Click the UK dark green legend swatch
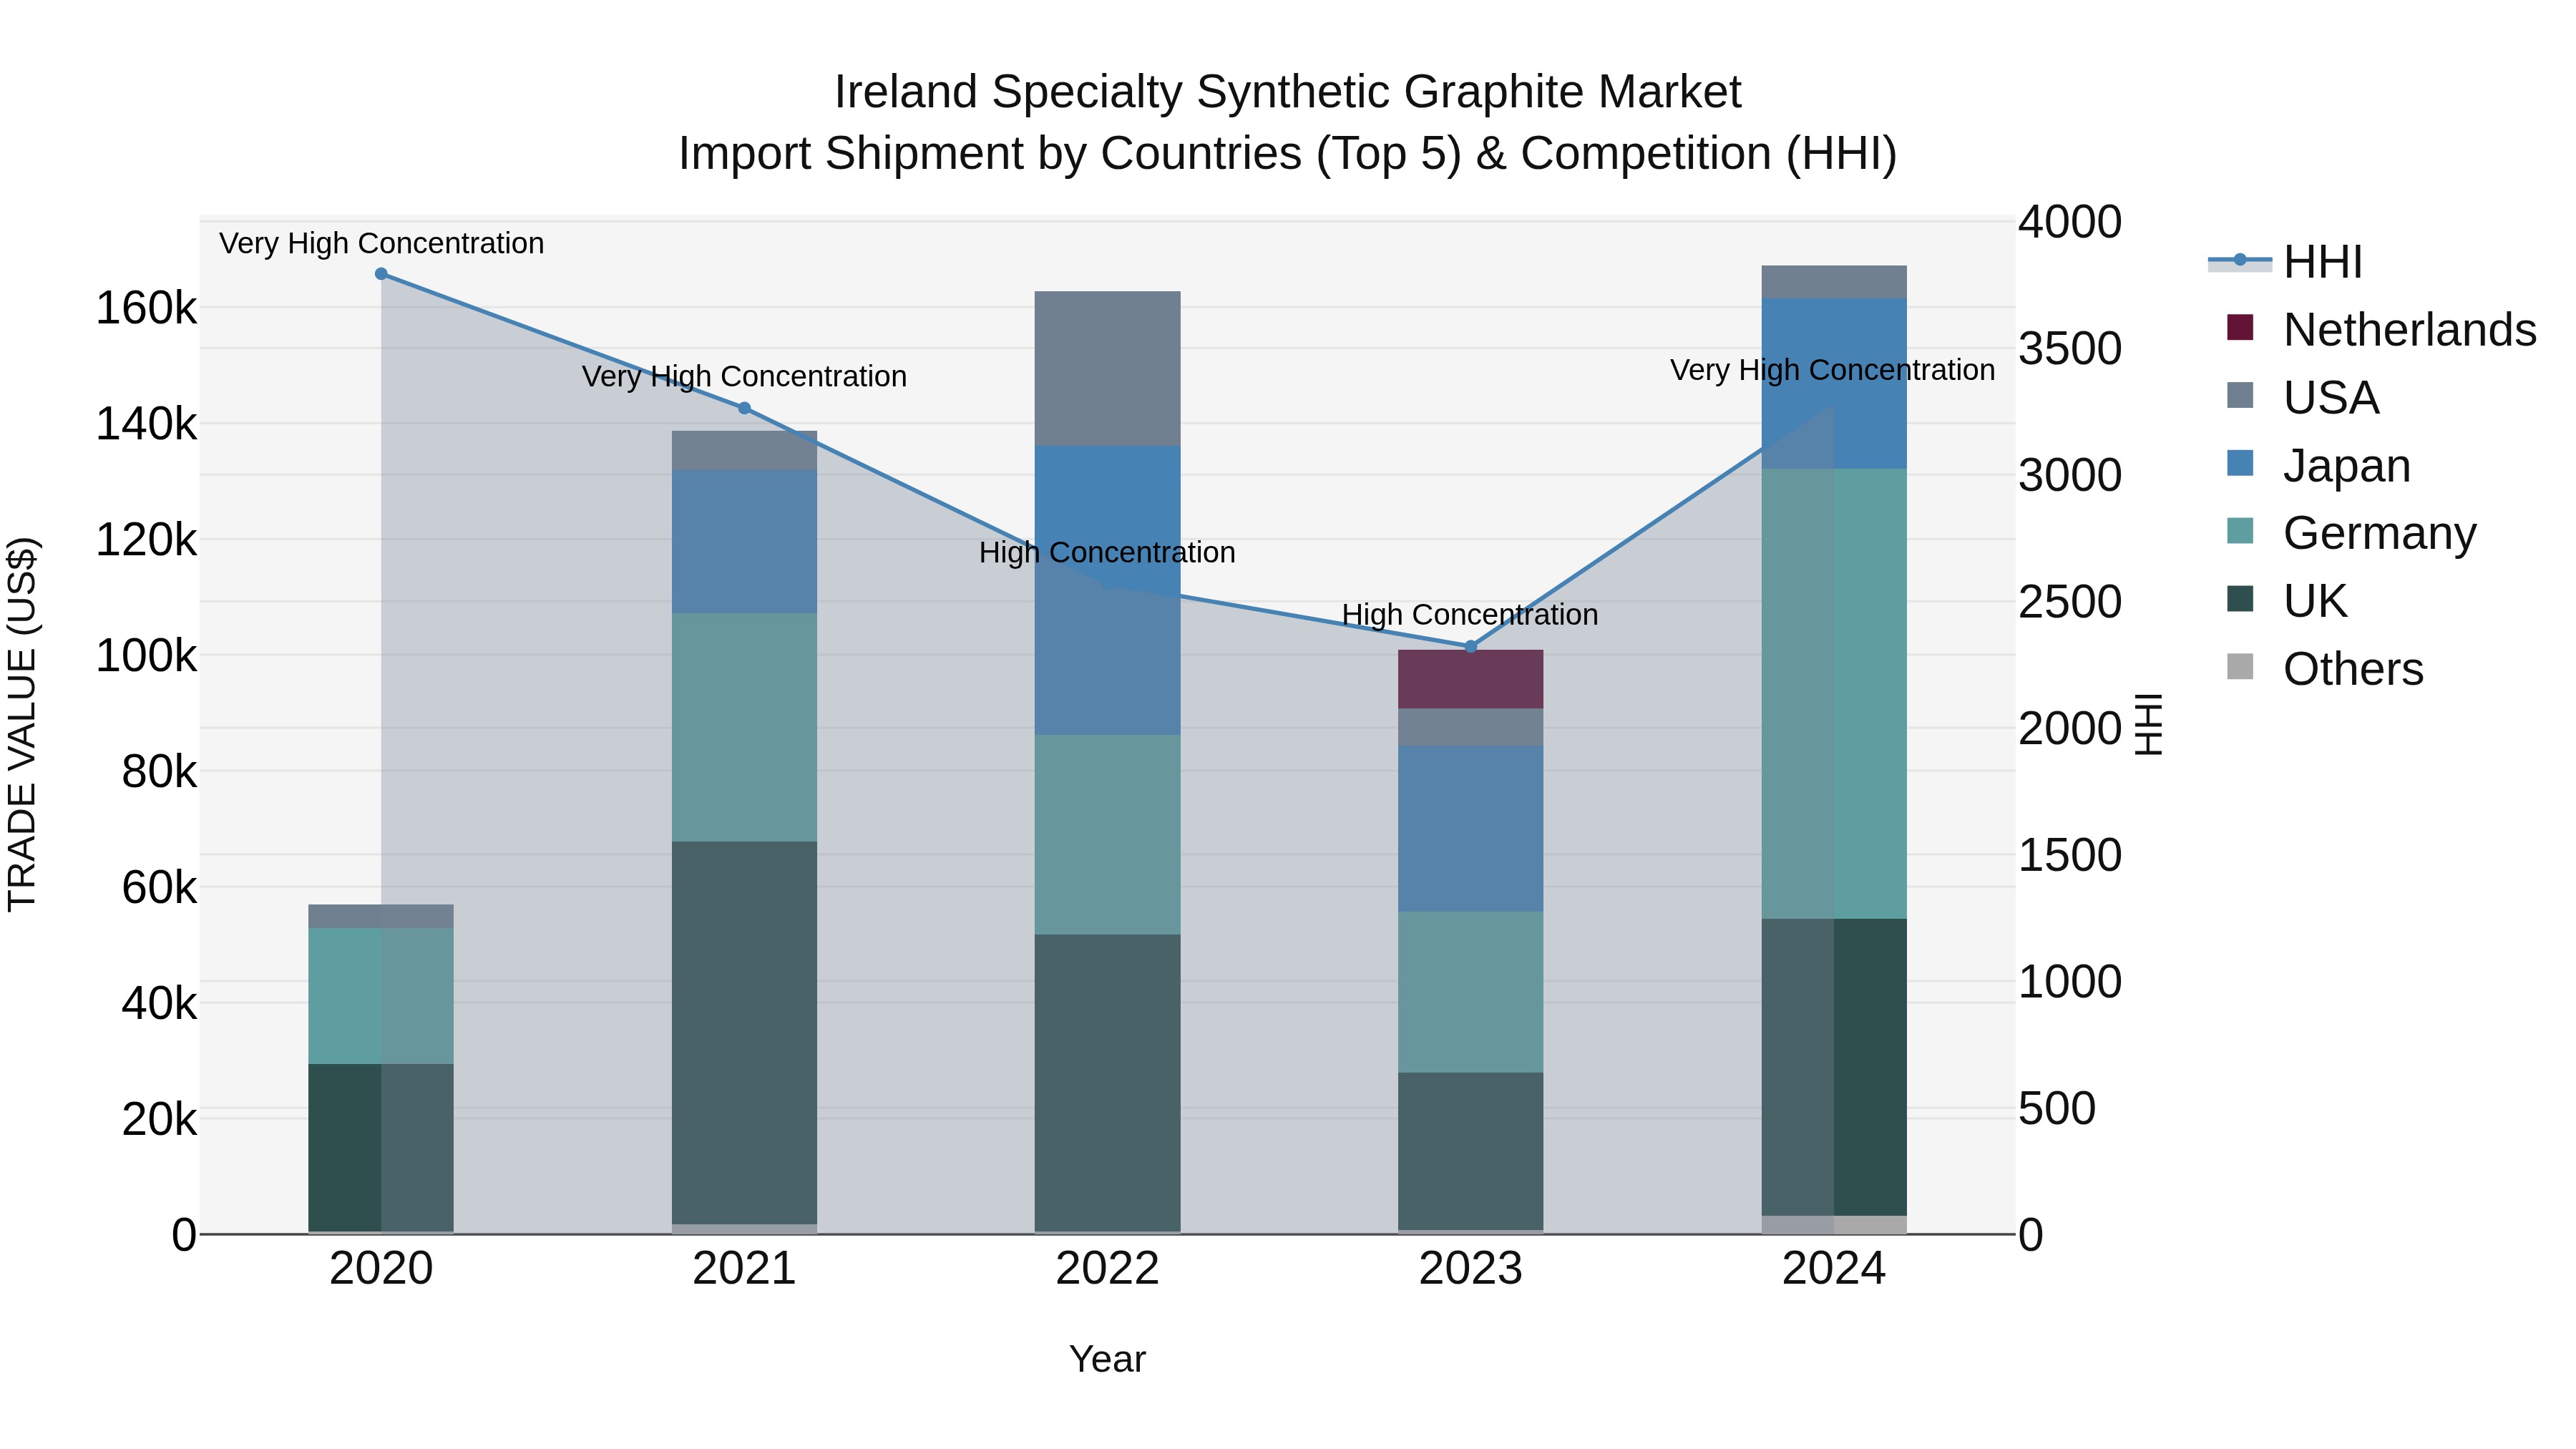The image size is (2576, 1449). 2240,600
